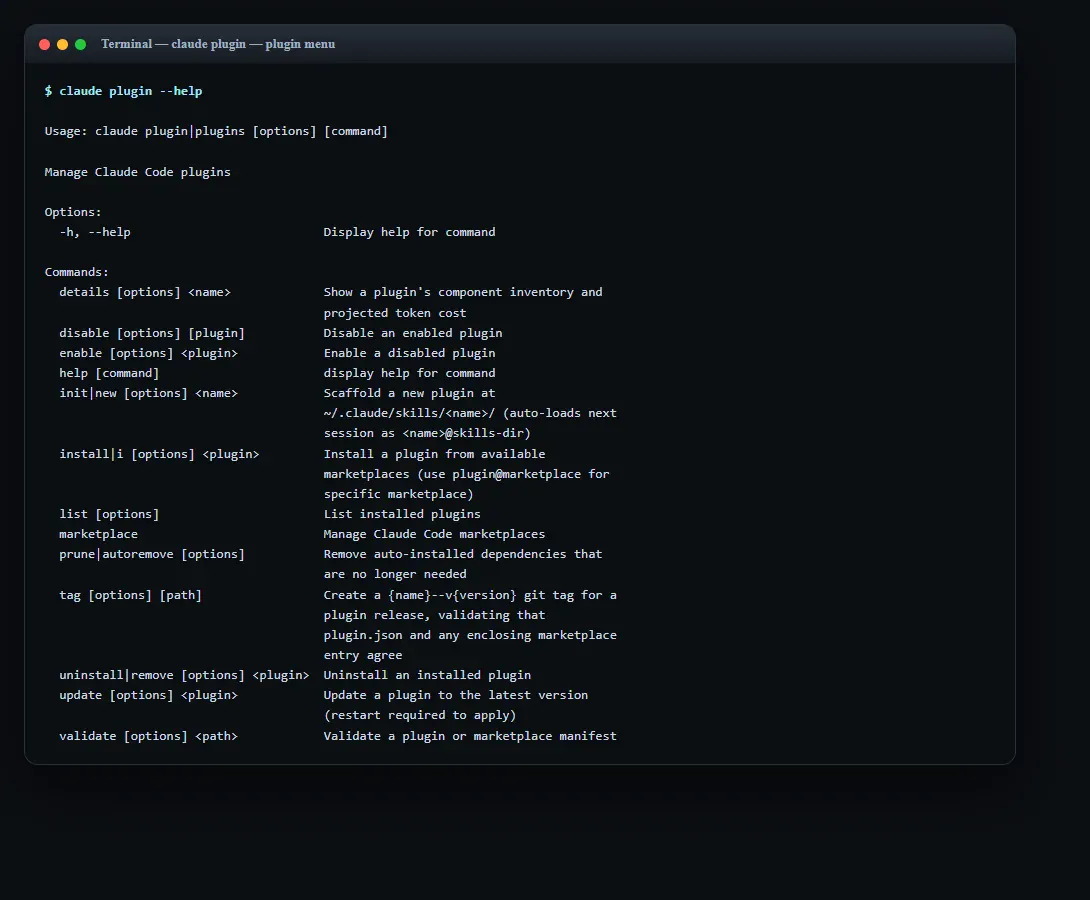The image size is (1090, 900).
Task: Click the 'marketplace' command entry
Action: point(99,534)
